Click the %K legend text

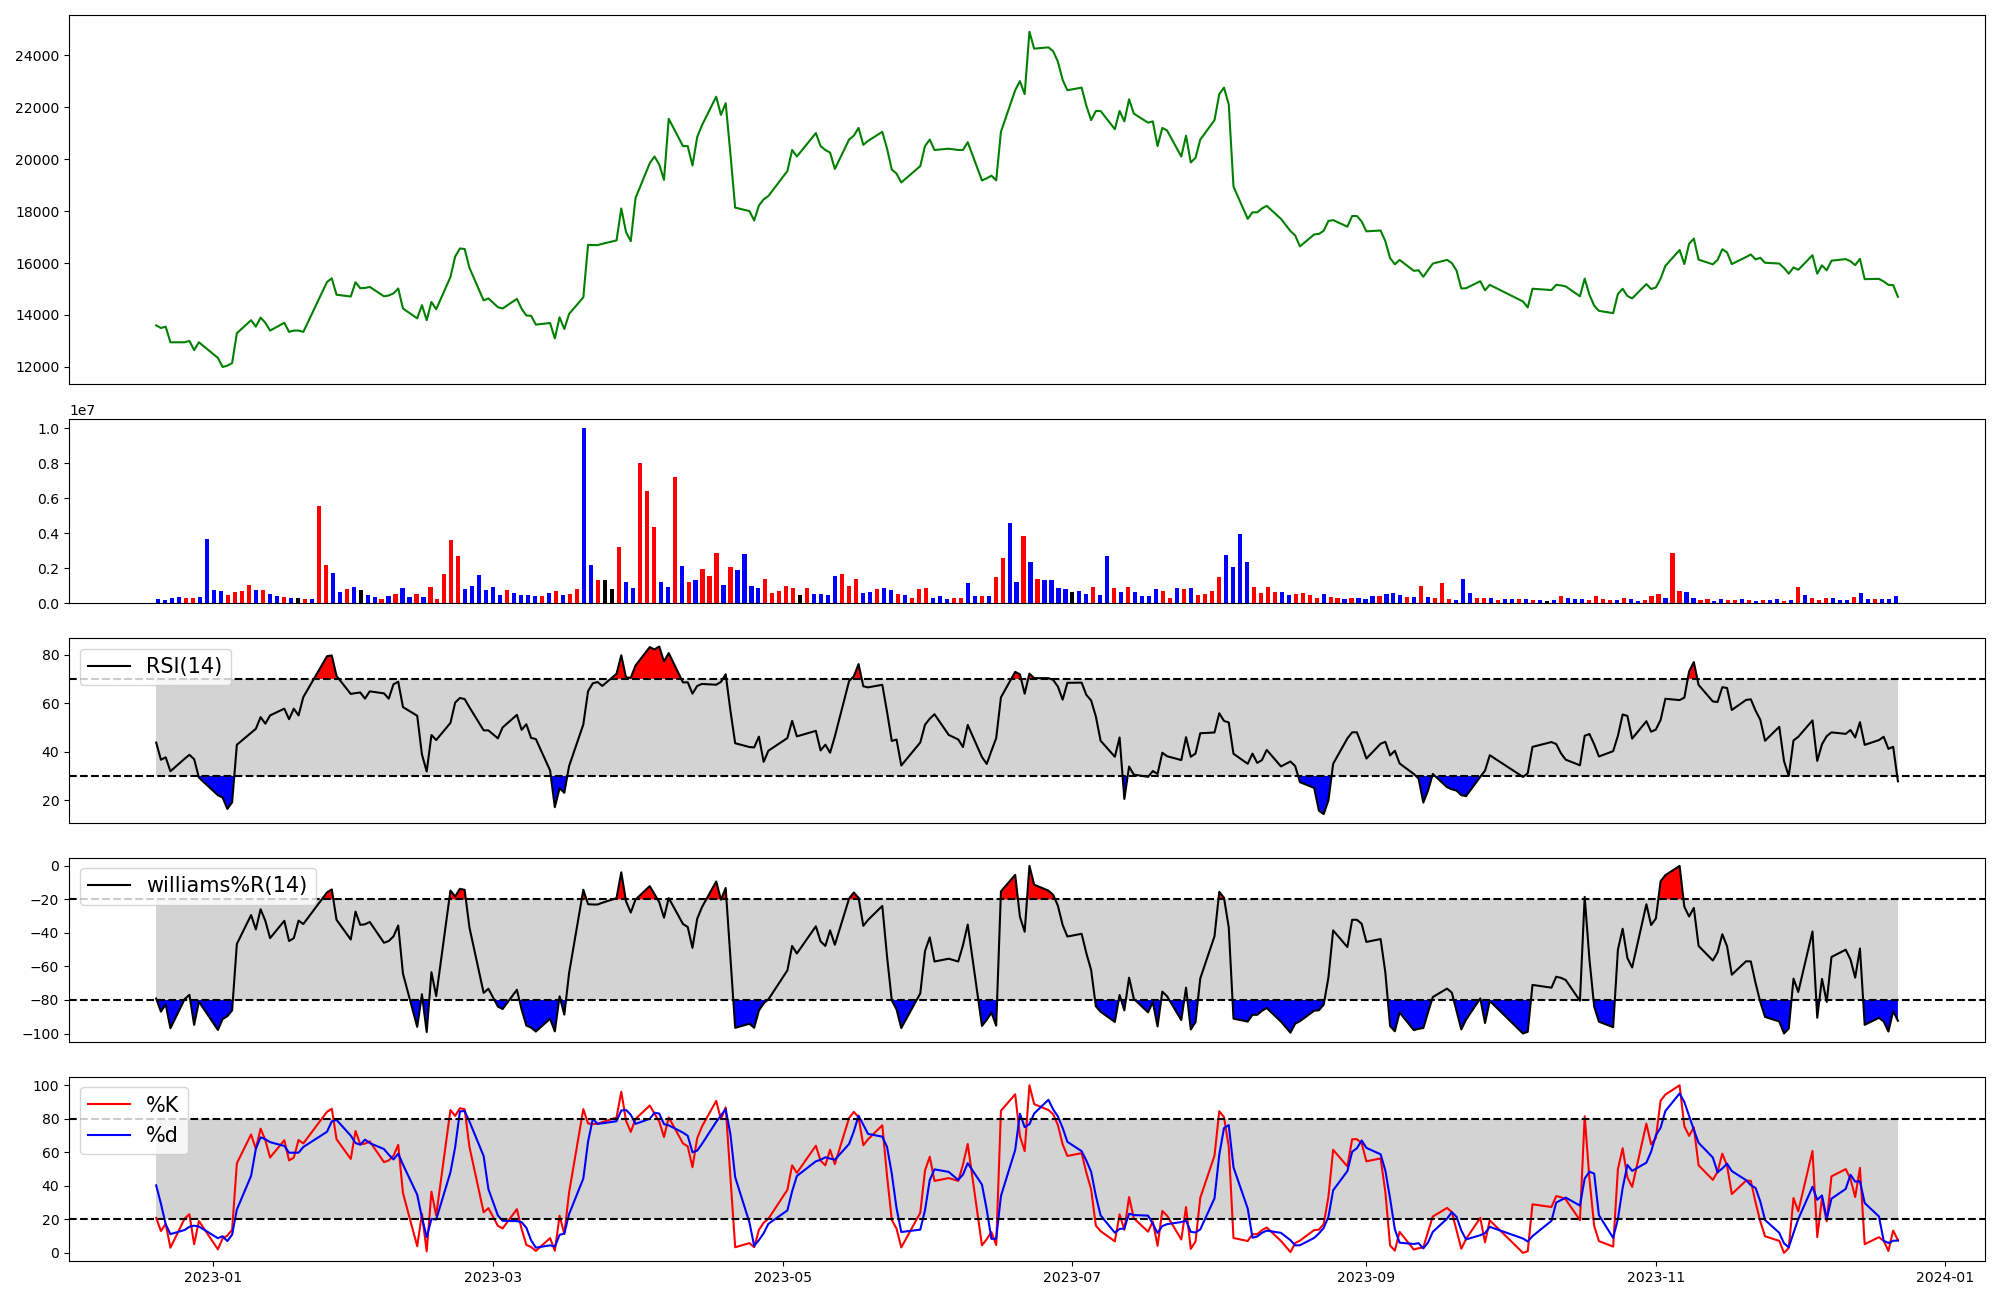click(x=162, y=1105)
